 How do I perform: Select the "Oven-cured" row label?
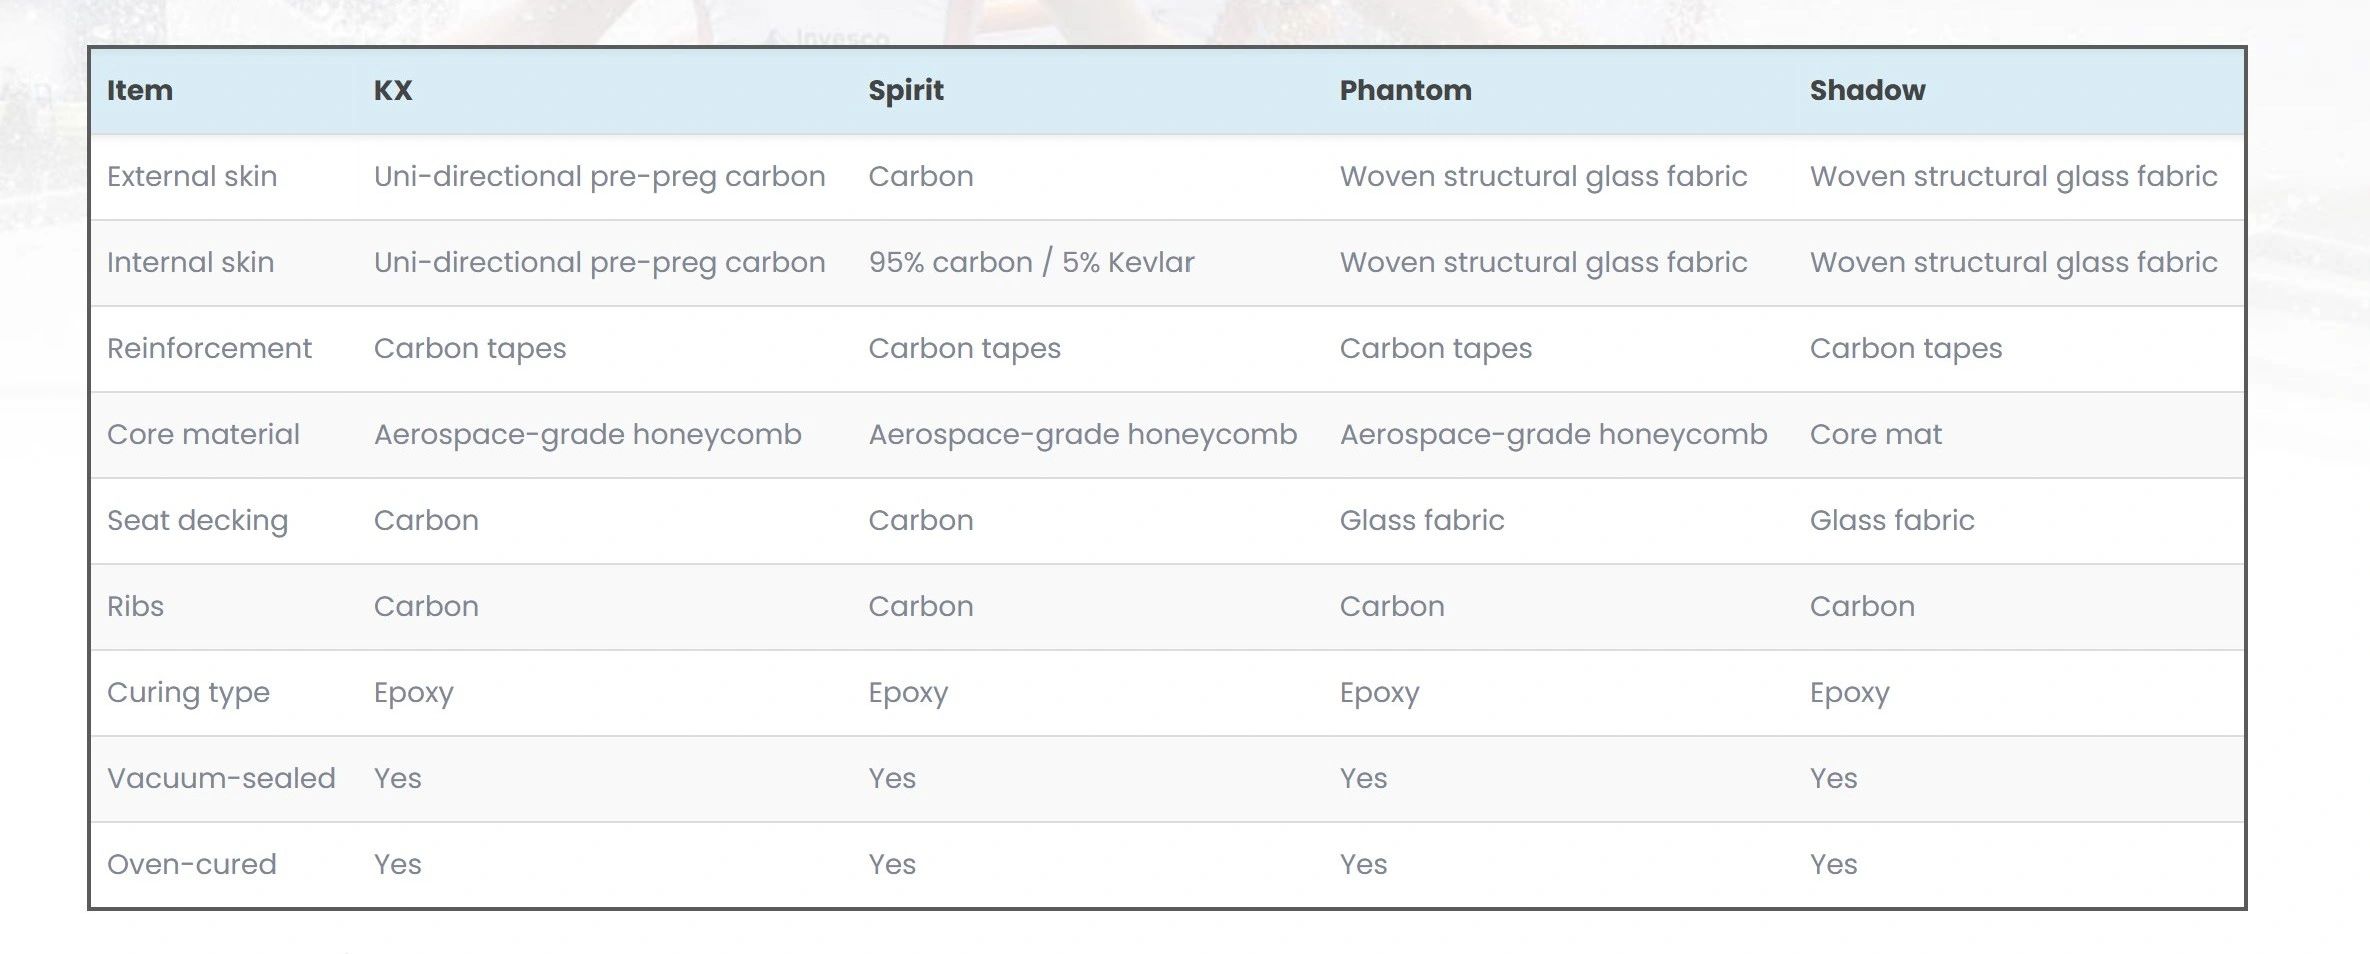pyautogui.click(x=191, y=865)
